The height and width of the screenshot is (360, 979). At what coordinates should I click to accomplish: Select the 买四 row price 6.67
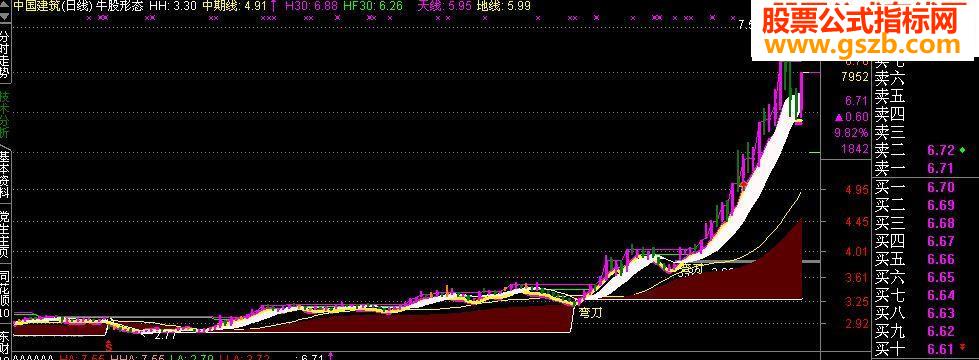point(940,241)
